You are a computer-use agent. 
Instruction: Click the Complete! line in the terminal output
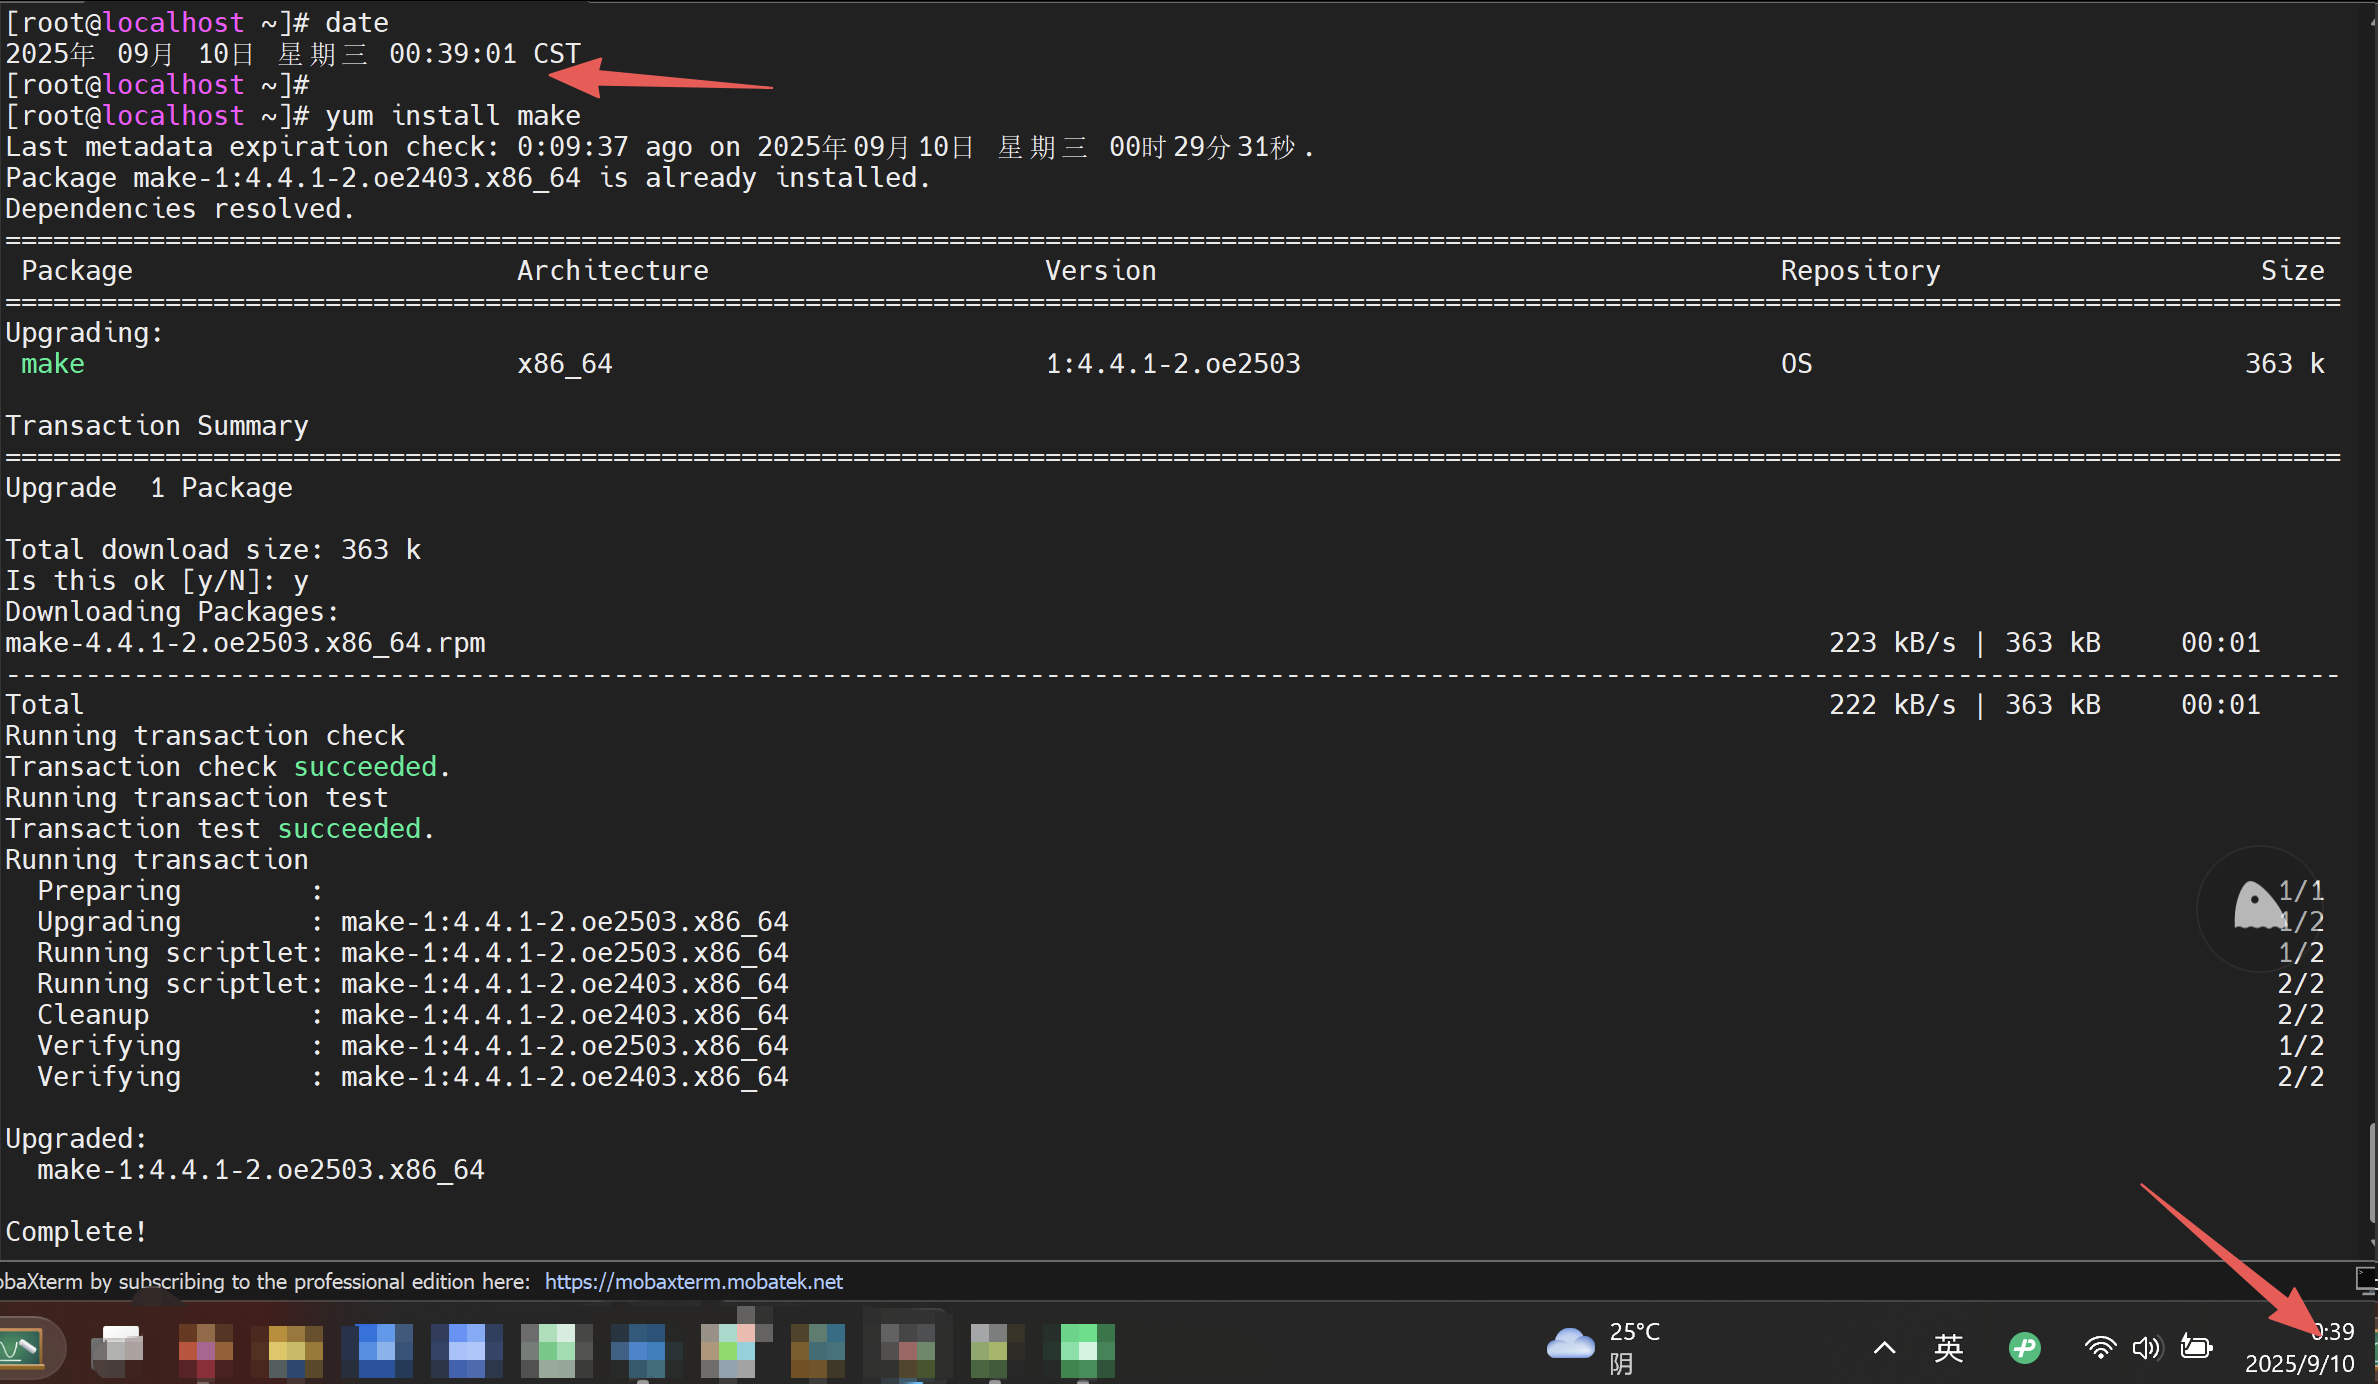click(x=76, y=1230)
